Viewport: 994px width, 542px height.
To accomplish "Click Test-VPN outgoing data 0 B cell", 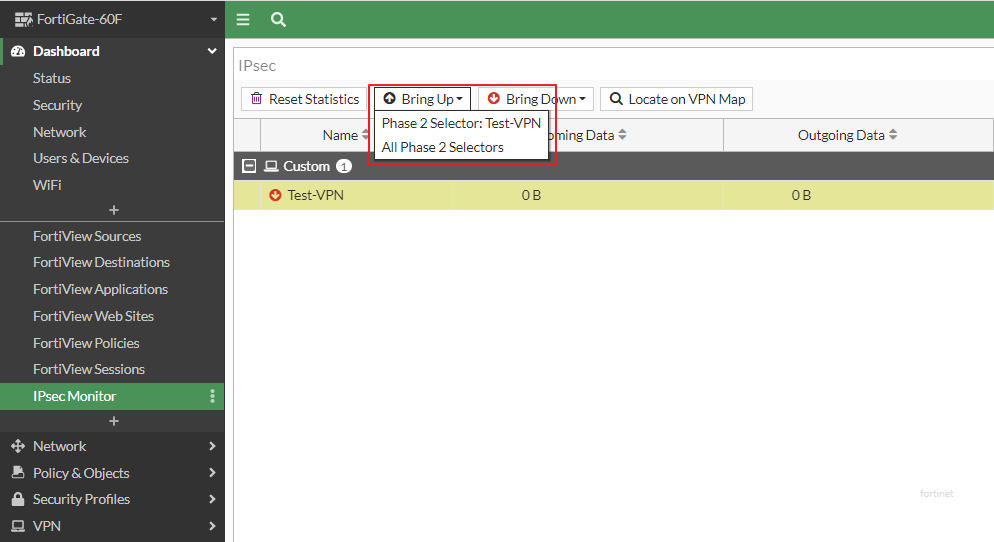I will (801, 195).
